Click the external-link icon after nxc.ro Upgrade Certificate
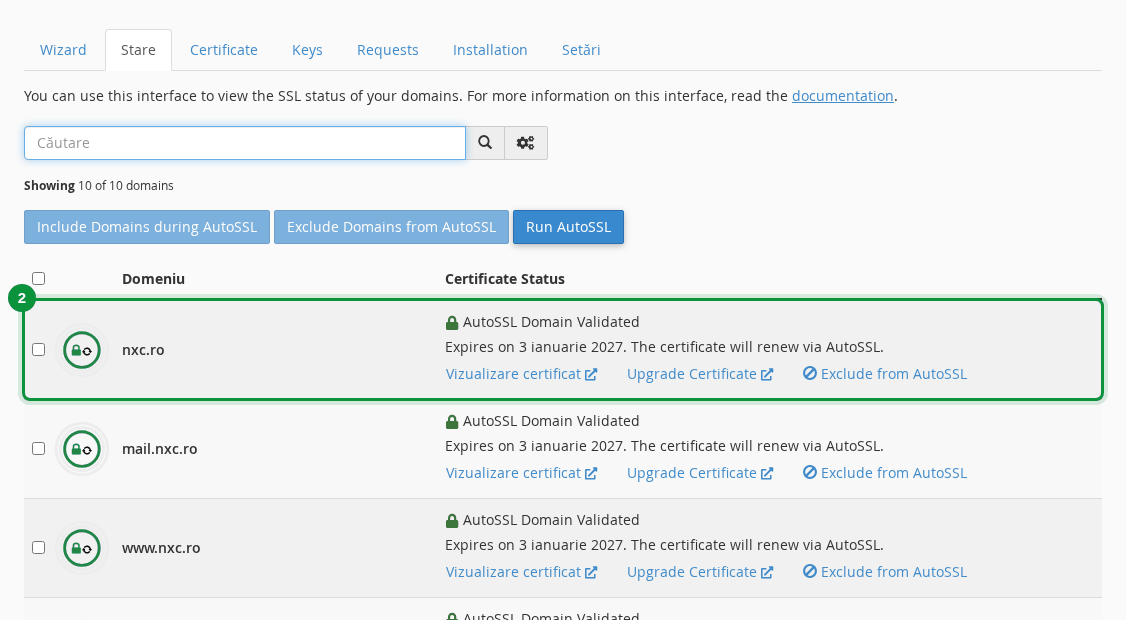Image resolution: width=1126 pixels, height=620 pixels. coord(767,374)
